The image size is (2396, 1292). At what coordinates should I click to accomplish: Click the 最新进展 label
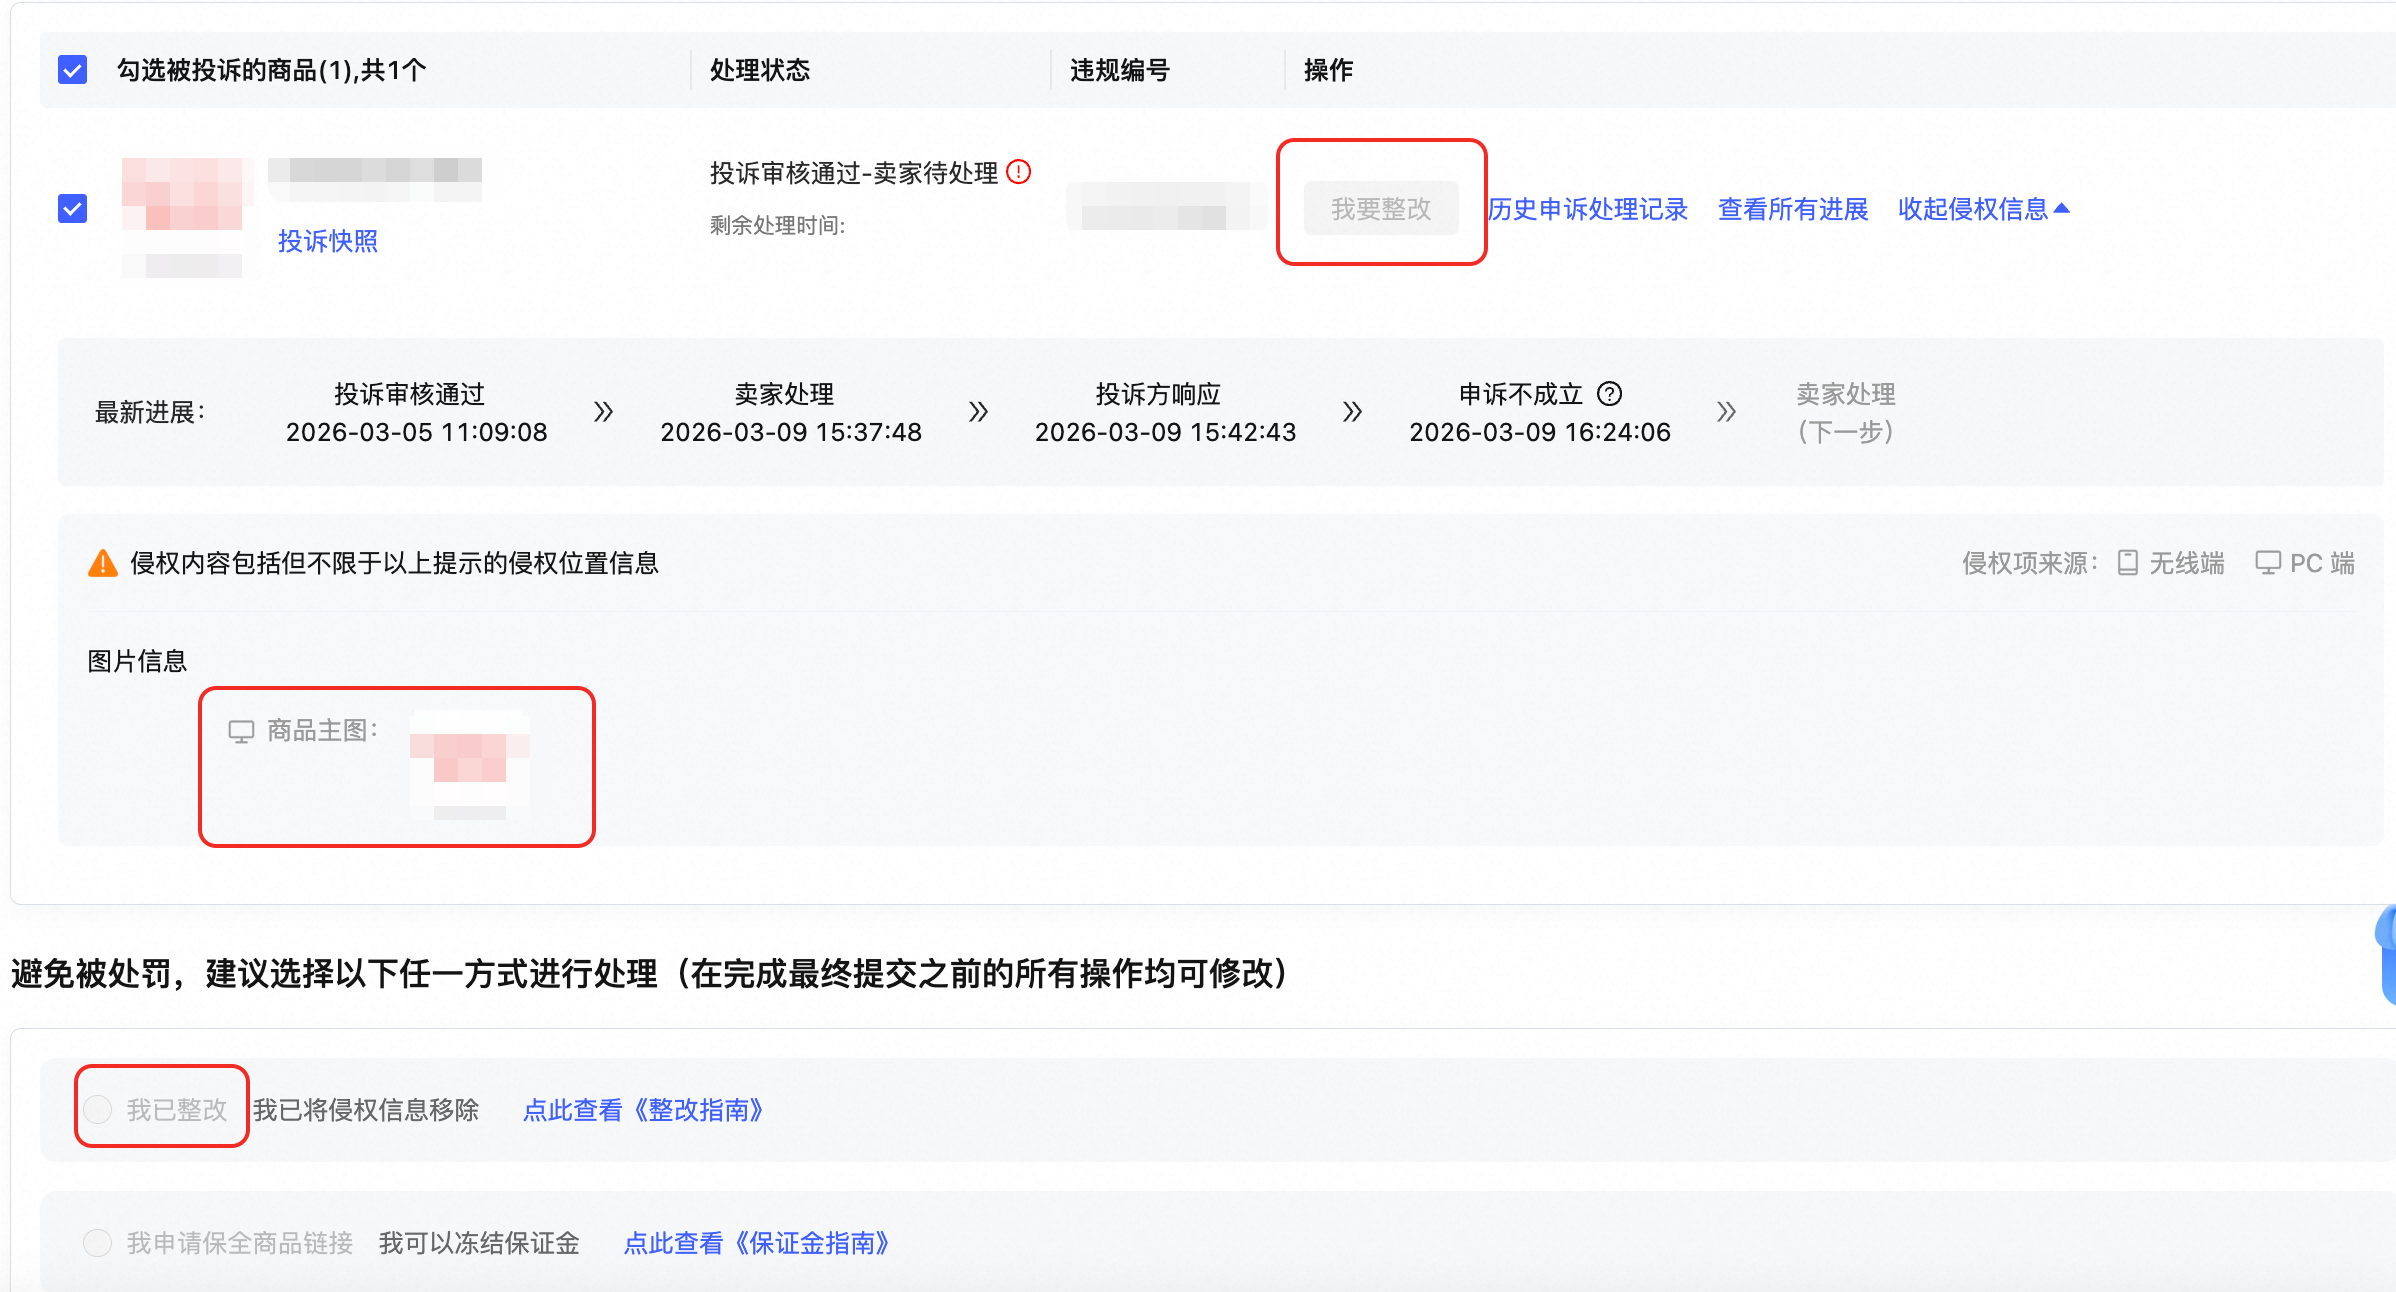tap(150, 412)
